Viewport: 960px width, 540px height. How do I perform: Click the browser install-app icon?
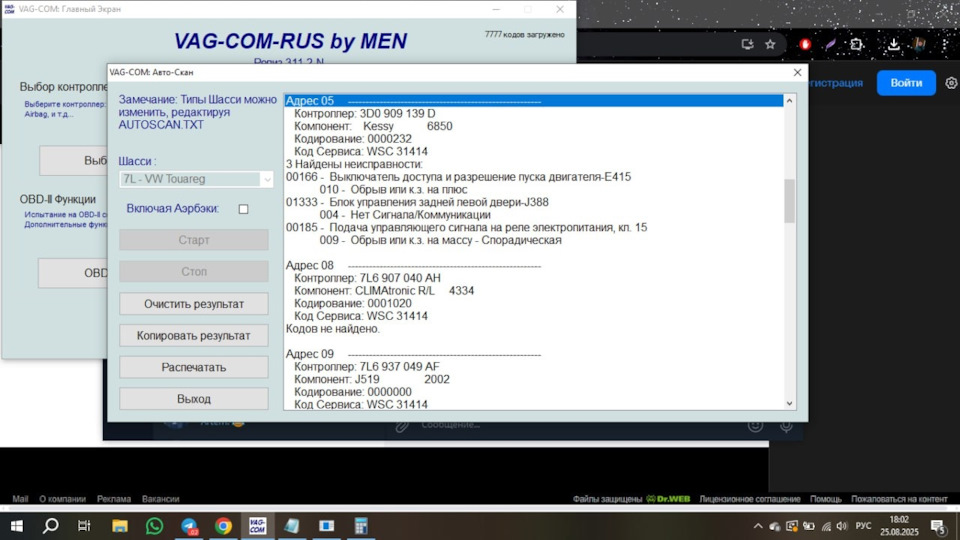747,44
